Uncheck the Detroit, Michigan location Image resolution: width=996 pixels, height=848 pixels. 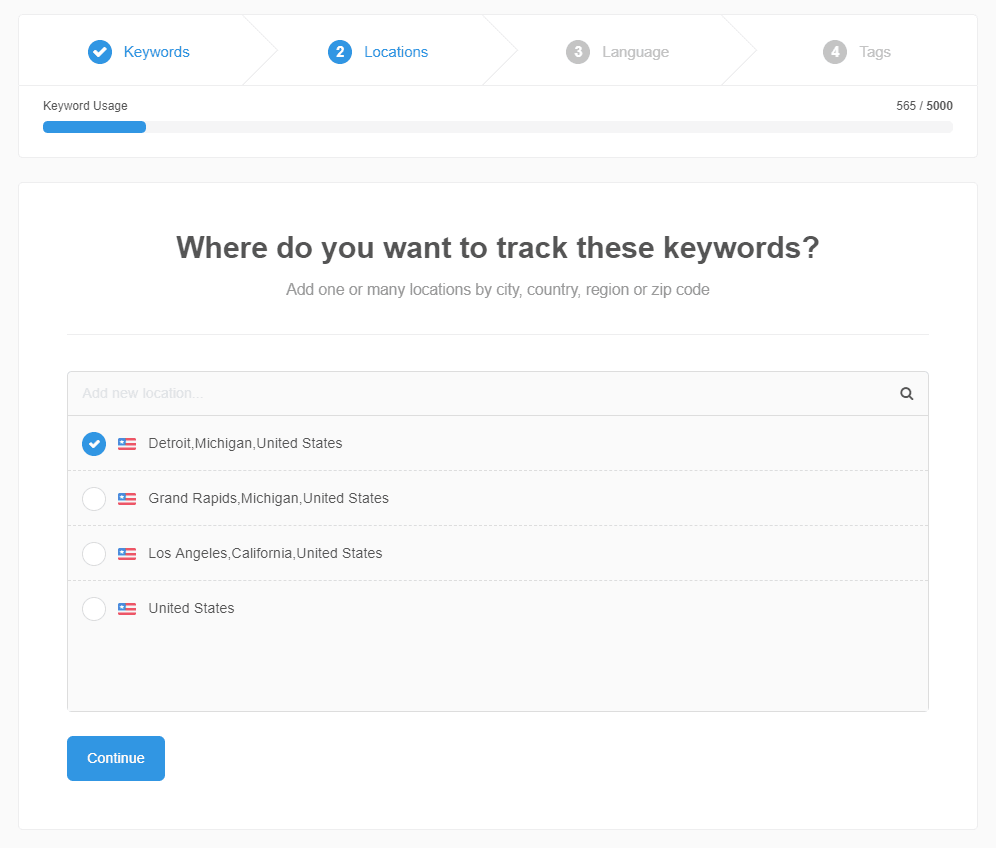(93, 443)
